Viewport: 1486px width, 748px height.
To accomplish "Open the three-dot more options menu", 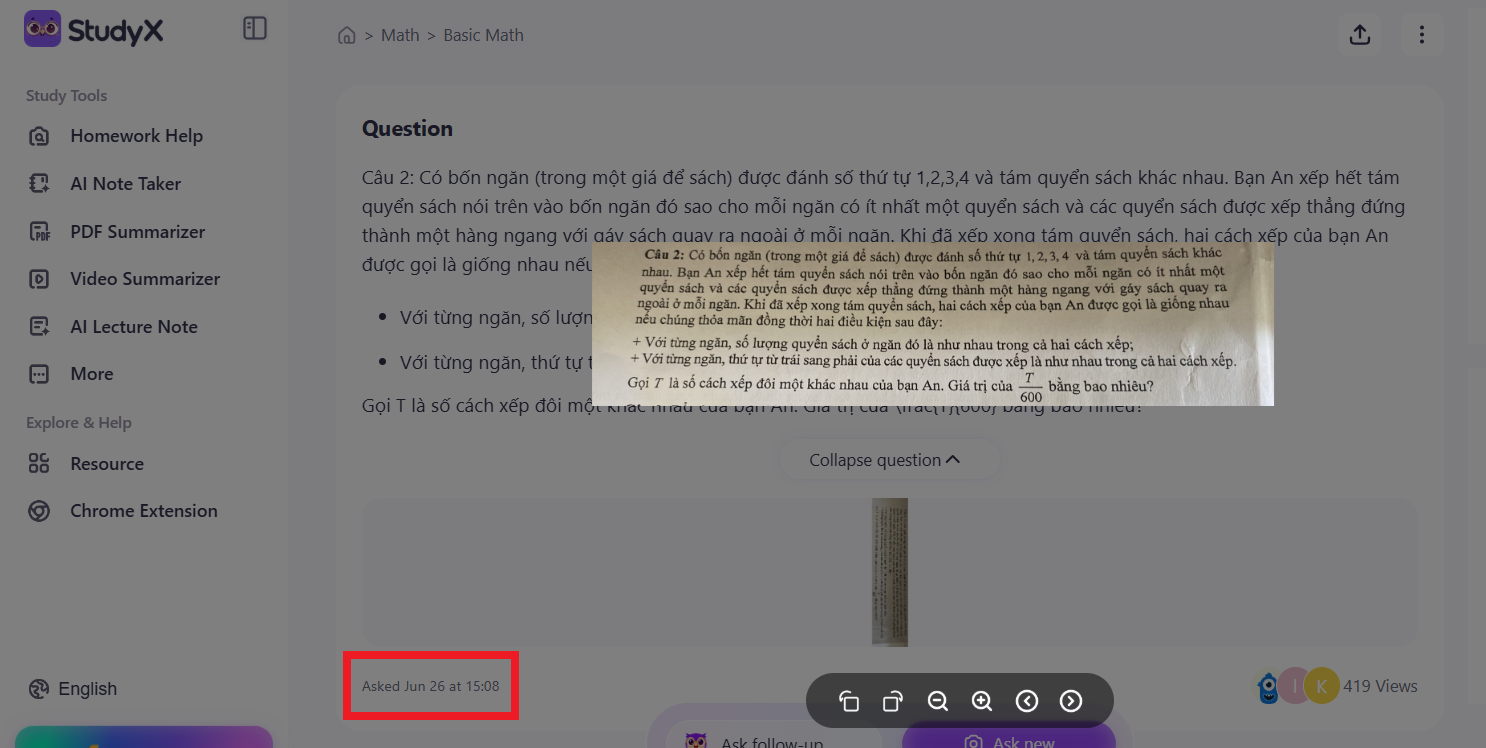I will tap(1421, 35).
